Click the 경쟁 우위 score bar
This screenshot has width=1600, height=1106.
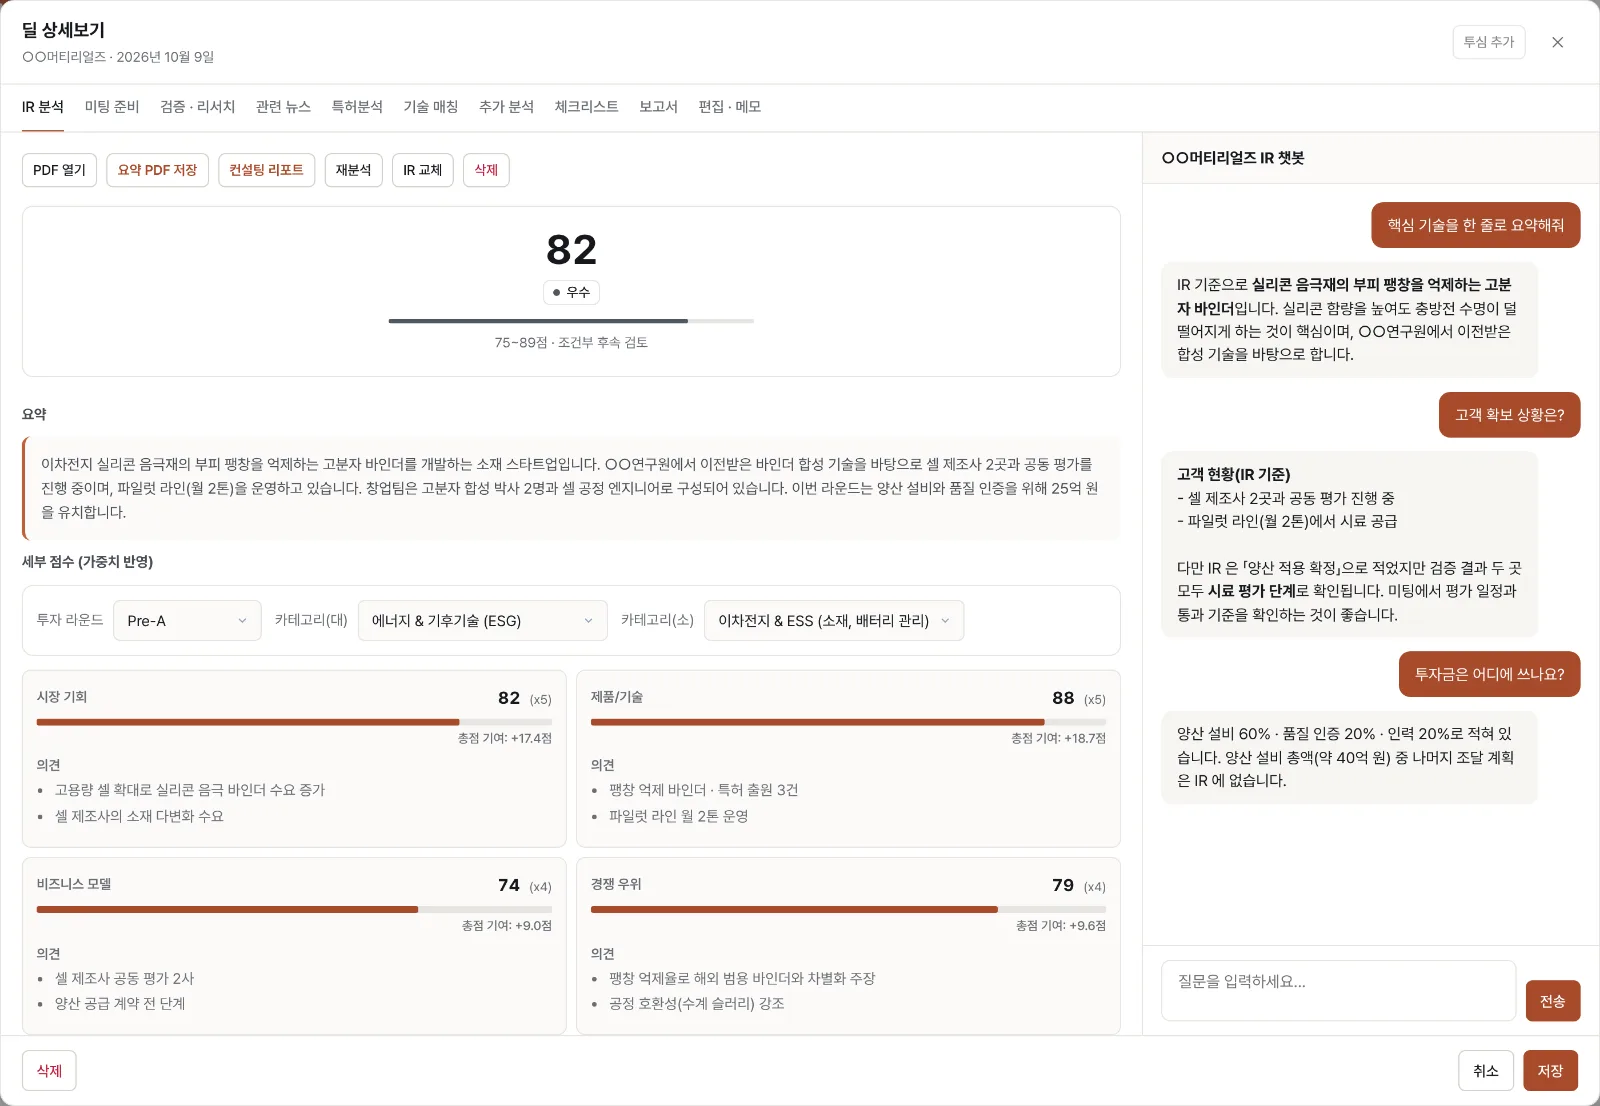tap(848, 909)
